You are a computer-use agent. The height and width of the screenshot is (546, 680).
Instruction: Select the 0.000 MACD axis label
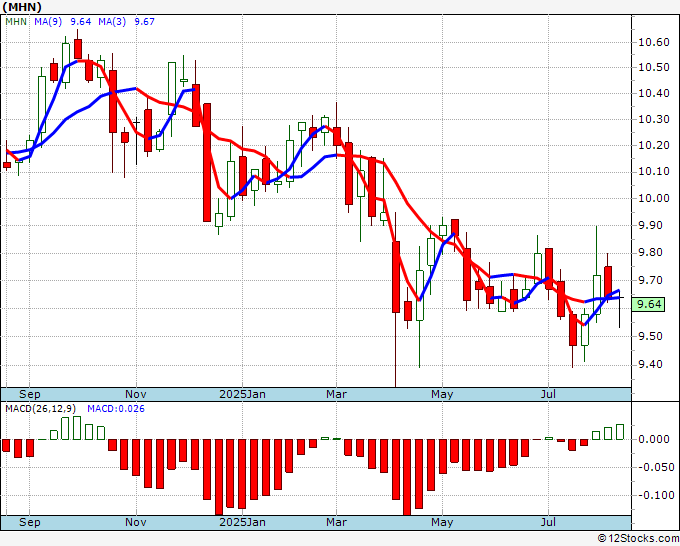point(654,439)
